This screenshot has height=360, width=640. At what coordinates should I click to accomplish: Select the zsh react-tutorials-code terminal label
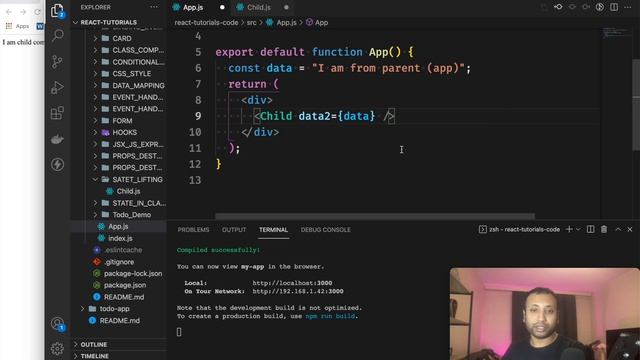tap(519, 229)
